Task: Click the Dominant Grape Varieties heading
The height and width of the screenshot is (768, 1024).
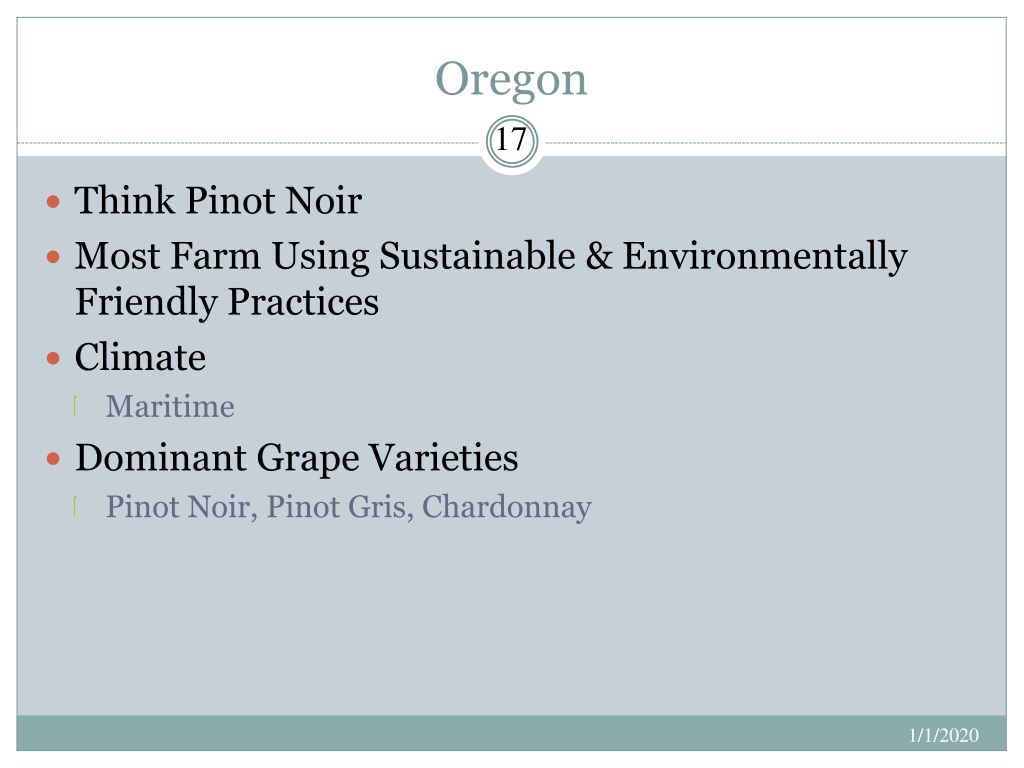Action: tap(296, 458)
